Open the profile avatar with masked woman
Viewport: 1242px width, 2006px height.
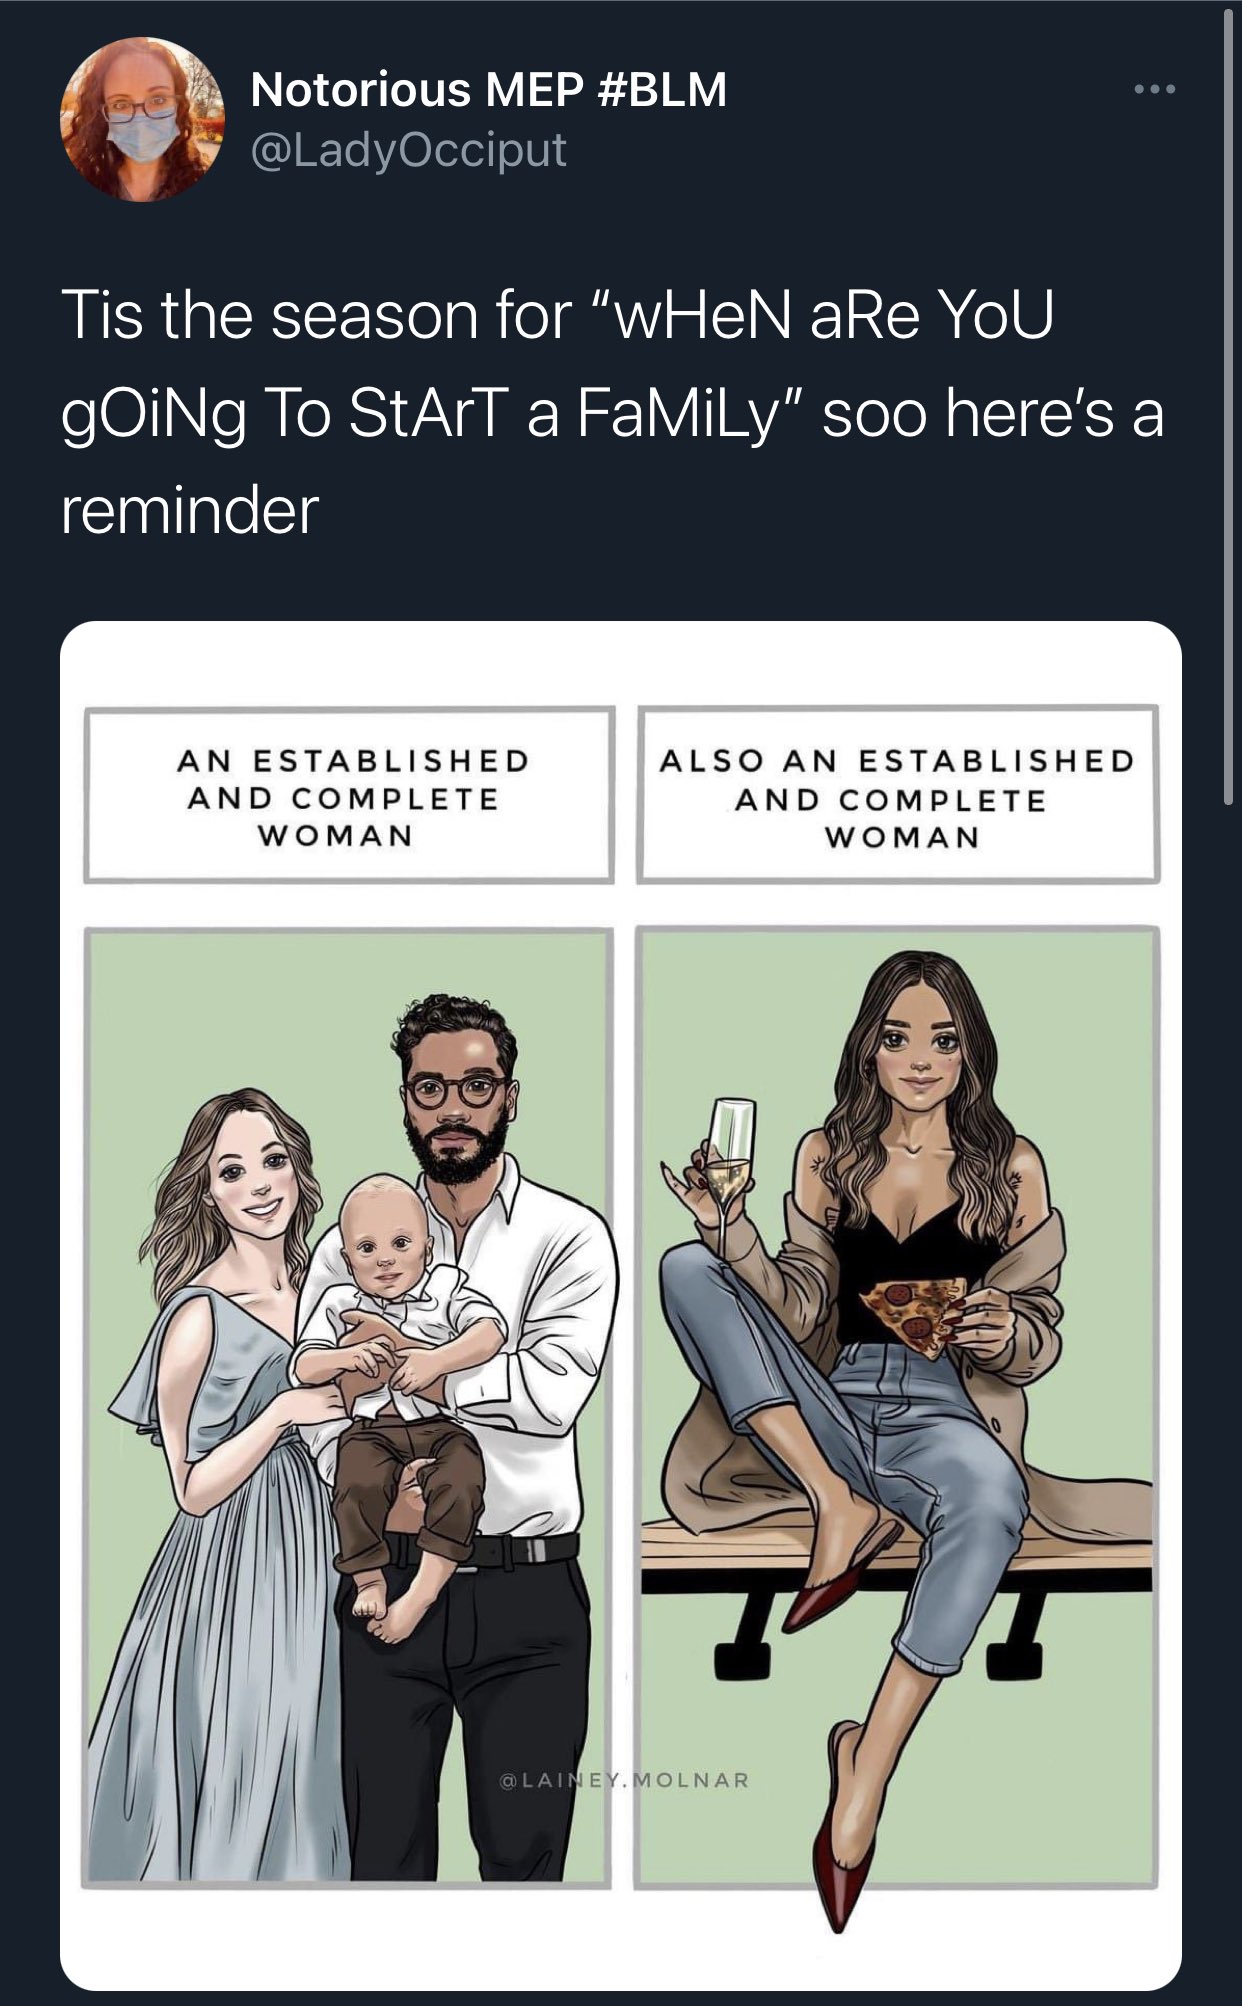142,119
